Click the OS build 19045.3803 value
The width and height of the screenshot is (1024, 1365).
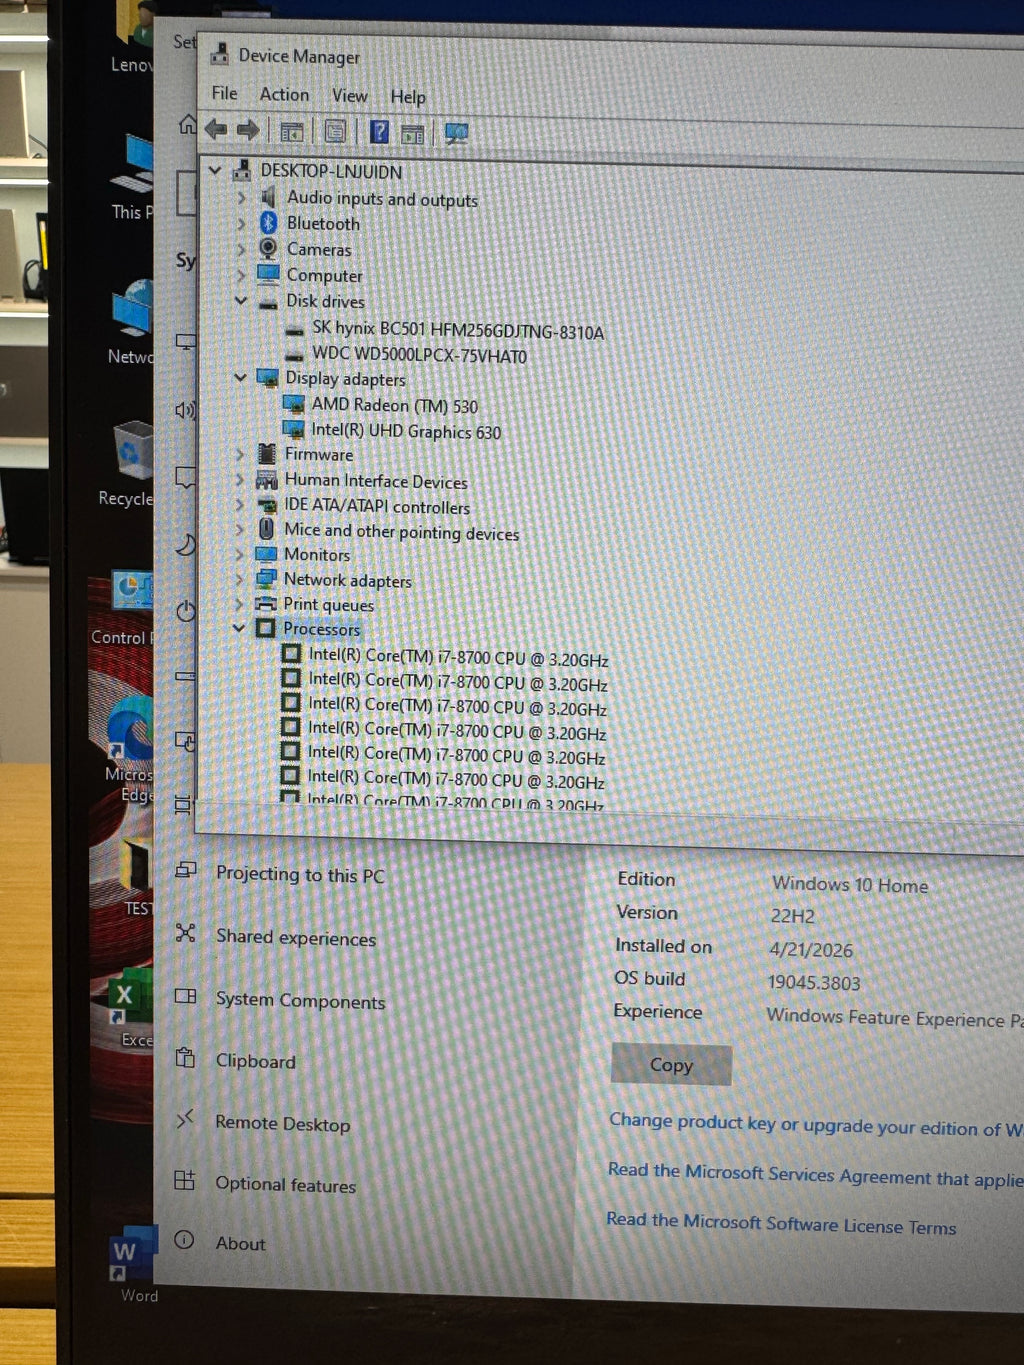click(x=814, y=982)
